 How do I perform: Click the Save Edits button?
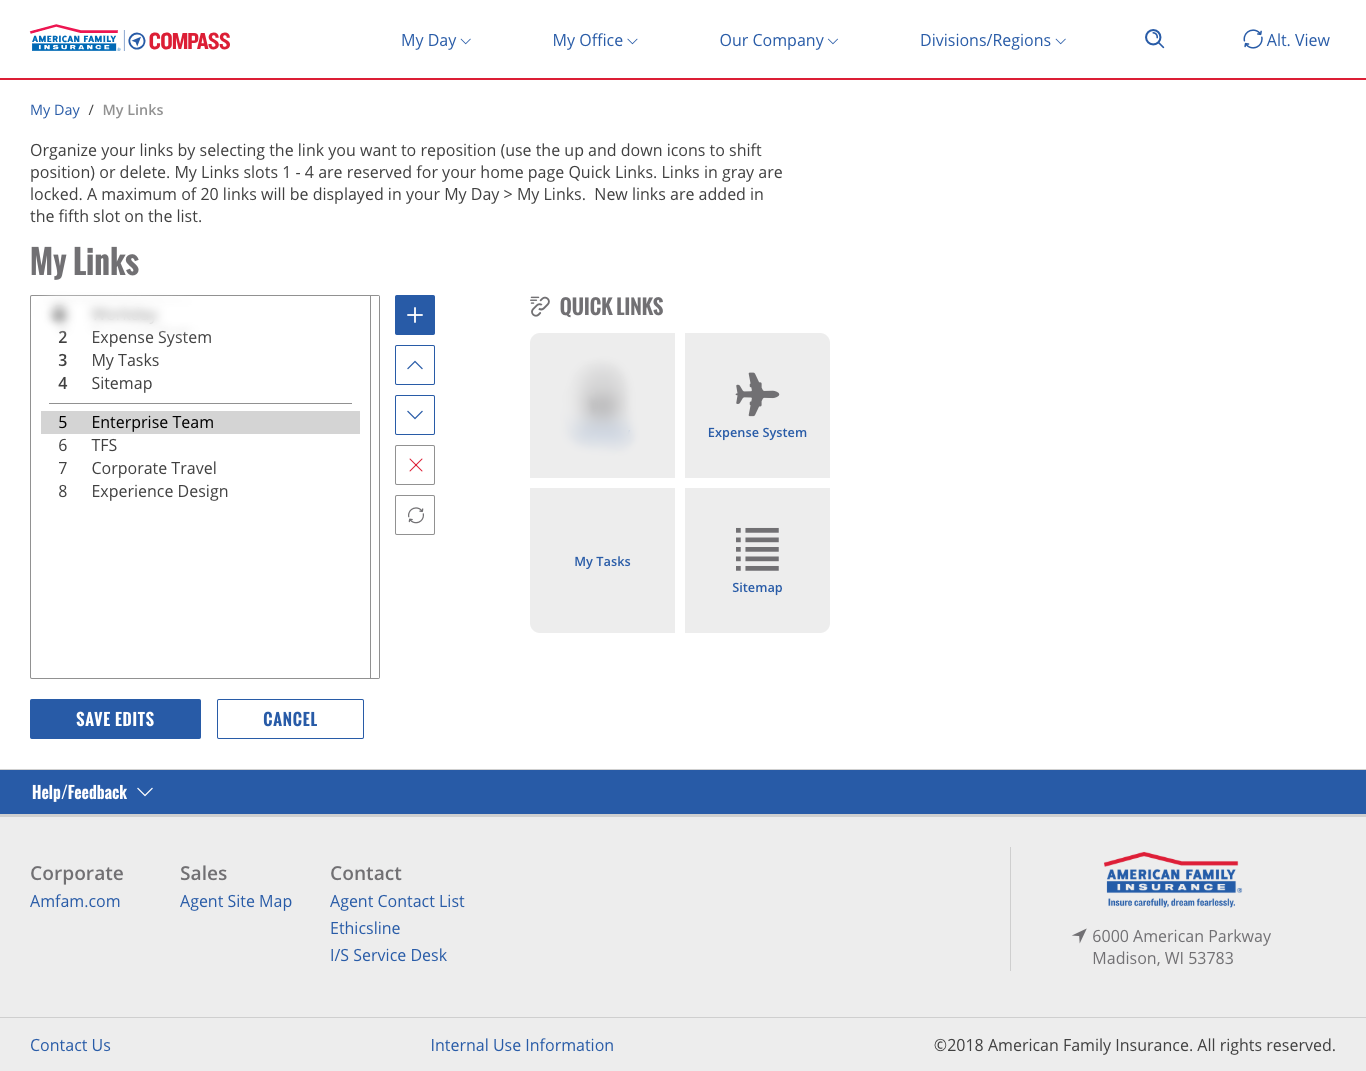coord(115,719)
